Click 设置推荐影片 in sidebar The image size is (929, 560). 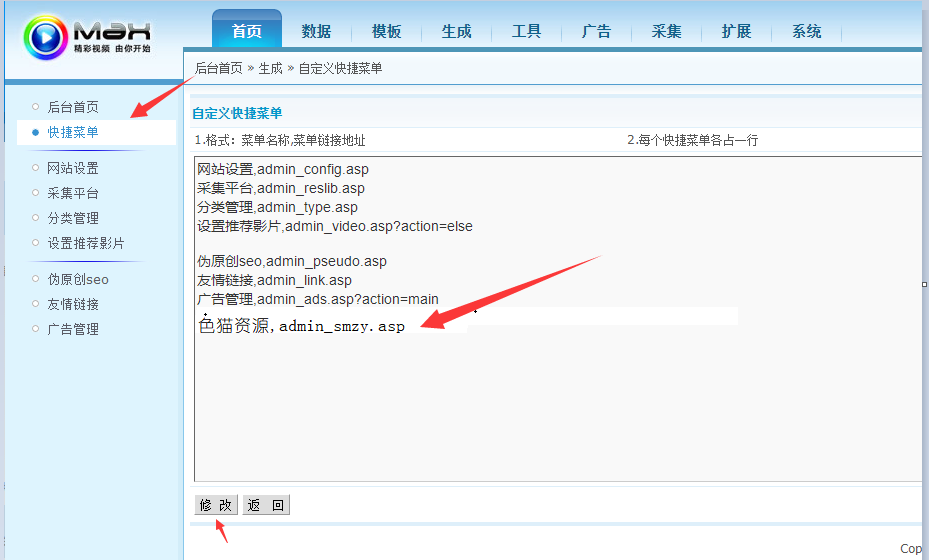pos(86,243)
